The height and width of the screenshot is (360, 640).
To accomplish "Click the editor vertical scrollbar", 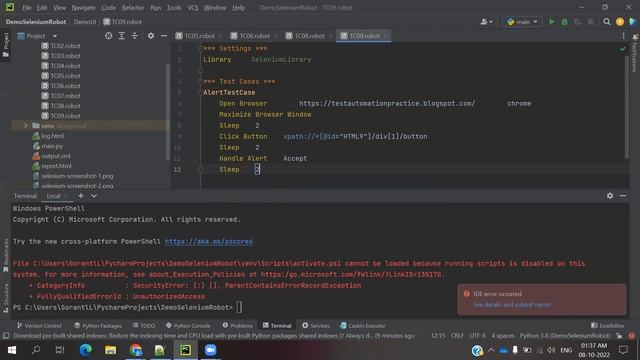I will point(627,107).
